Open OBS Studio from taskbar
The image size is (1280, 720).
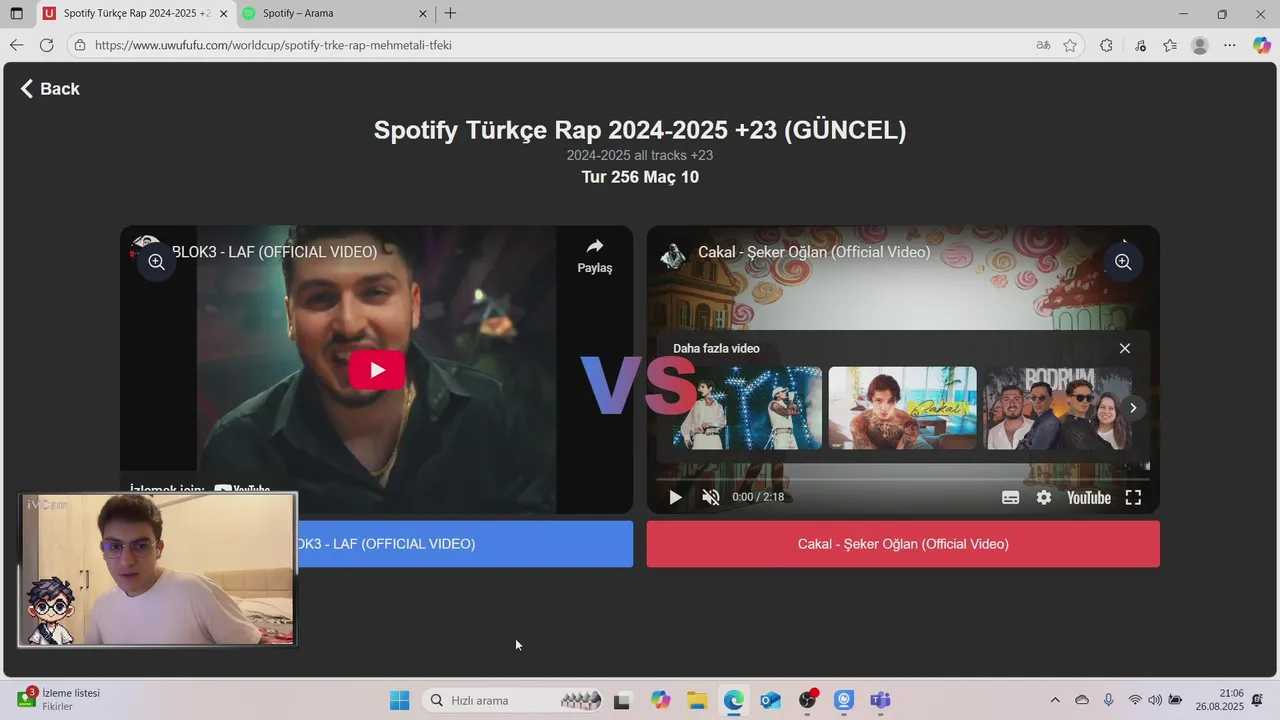pyautogui.click(x=808, y=700)
